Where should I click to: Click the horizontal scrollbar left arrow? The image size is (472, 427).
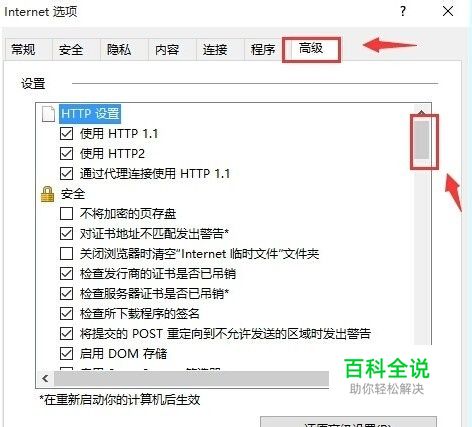(x=45, y=378)
